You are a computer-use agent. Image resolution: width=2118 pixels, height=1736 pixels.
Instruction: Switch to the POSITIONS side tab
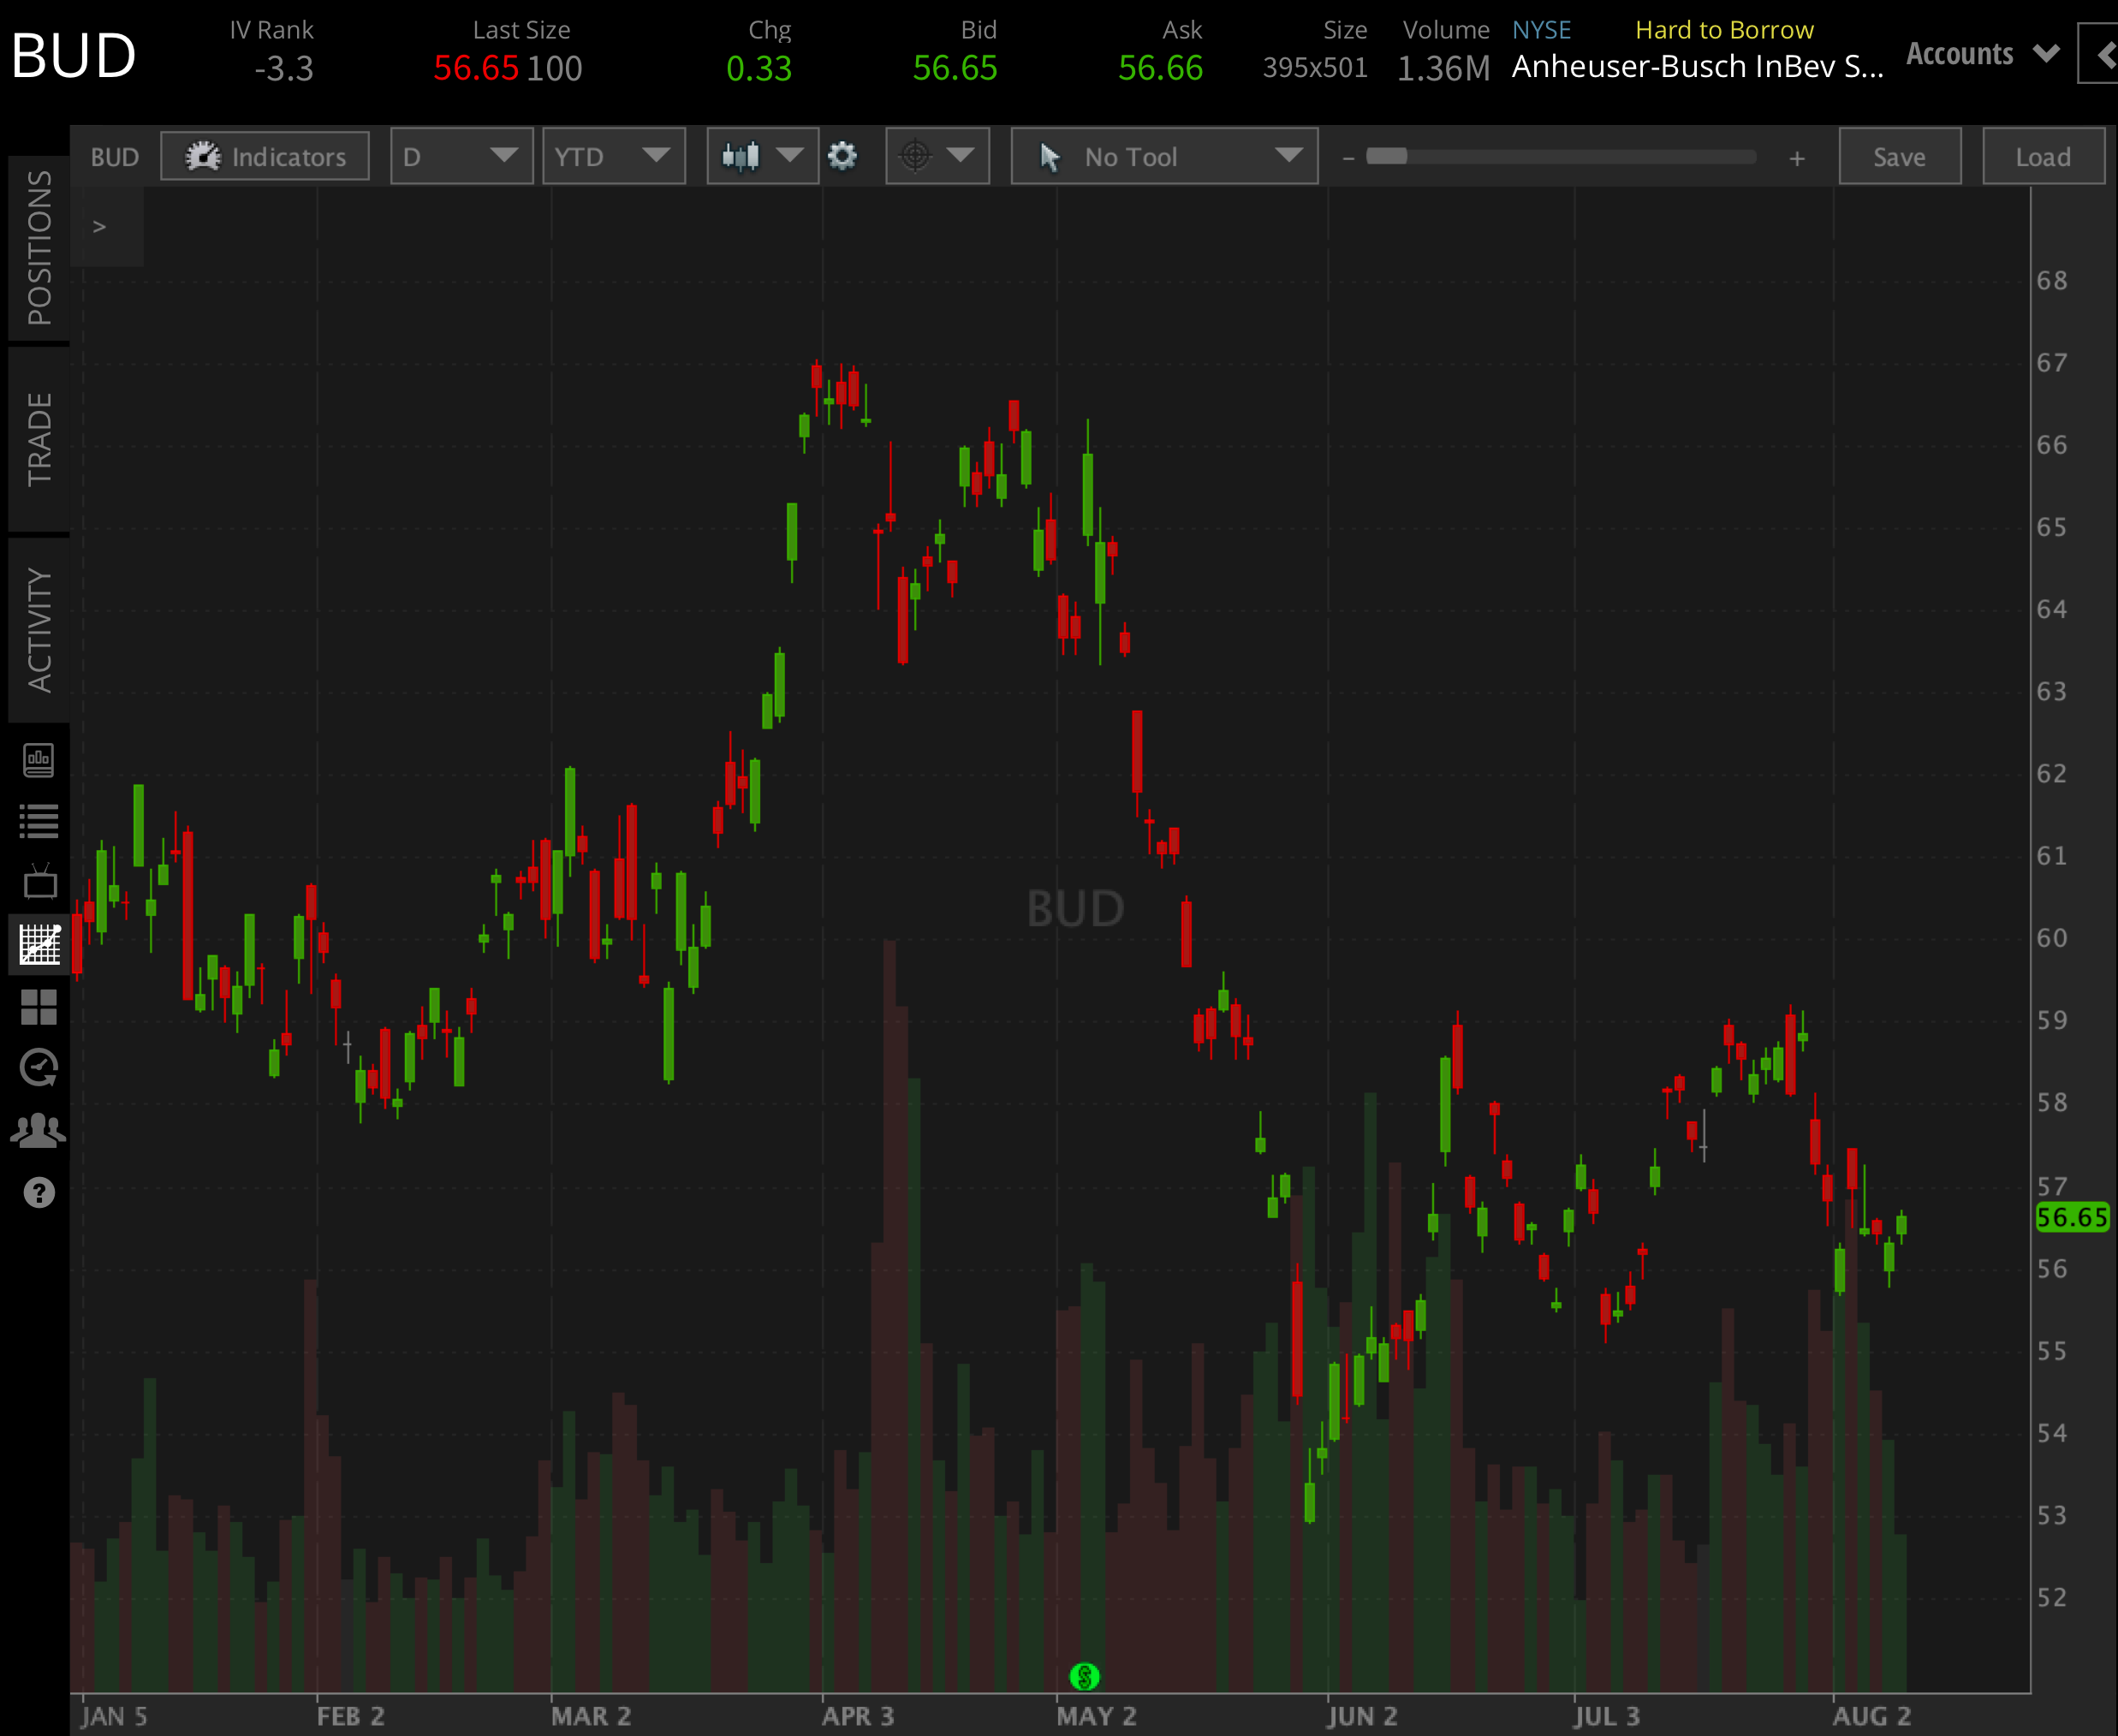[39, 248]
